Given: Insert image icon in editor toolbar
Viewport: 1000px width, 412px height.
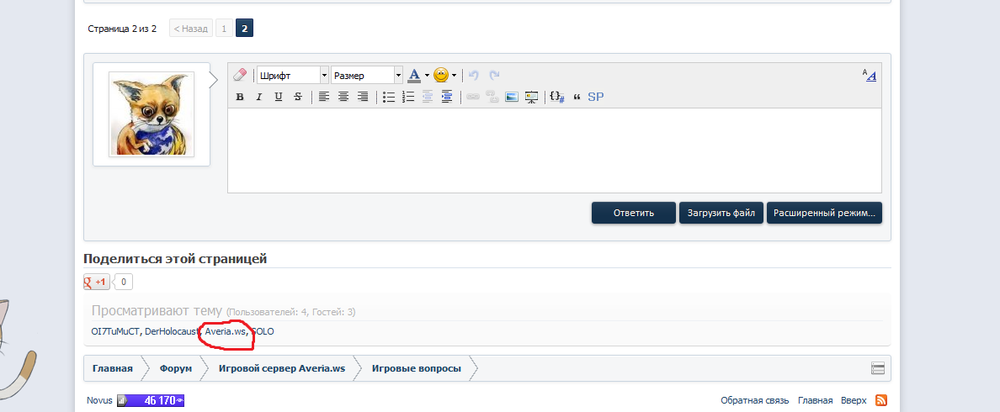Looking at the screenshot, I should 511,97.
